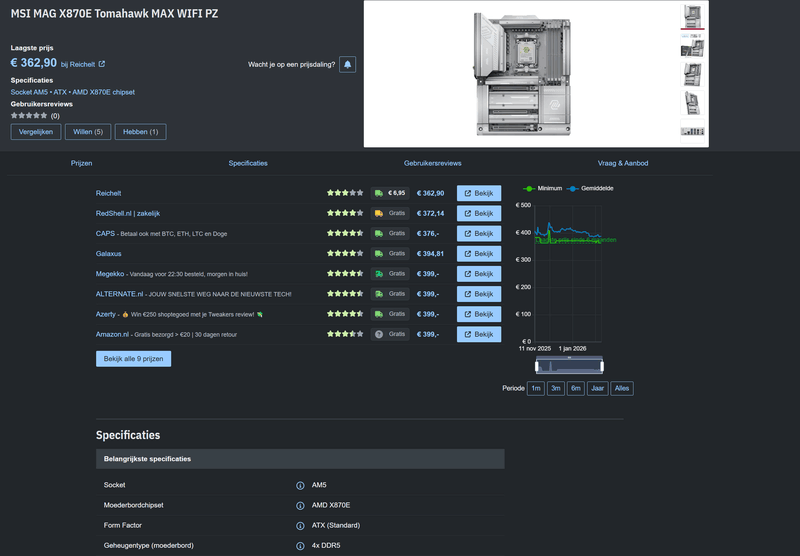The width and height of the screenshot is (800, 556).
Task: Toggle the Minimum series in chart legend
Action: click(x=542, y=188)
